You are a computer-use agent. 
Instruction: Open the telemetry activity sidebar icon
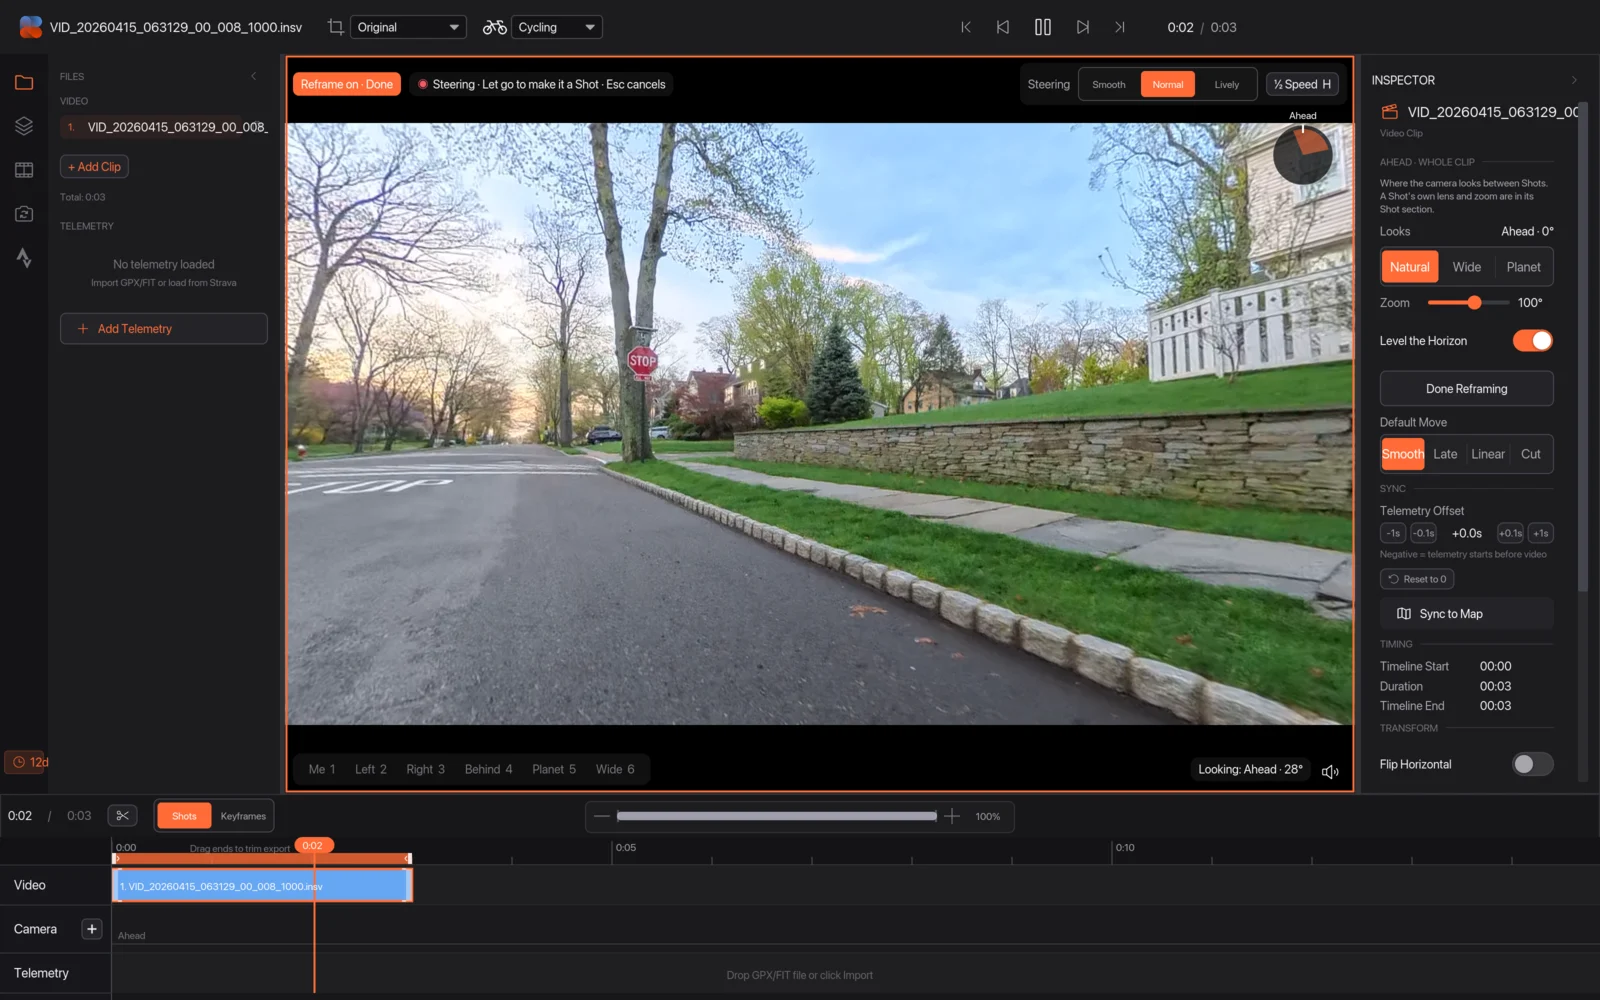(x=24, y=258)
